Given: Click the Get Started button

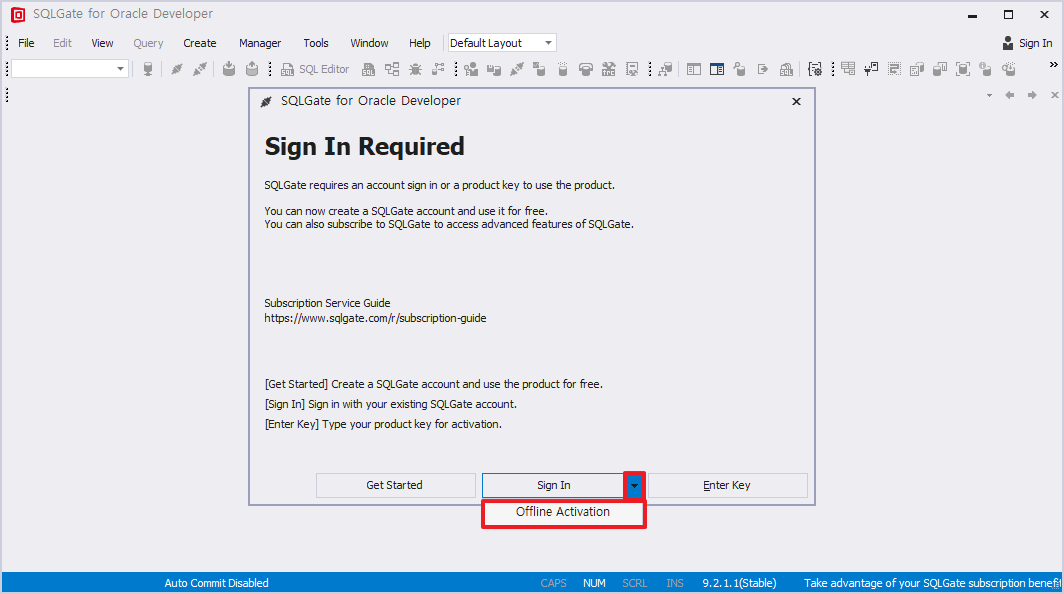Looking at the screenshot, I should click(x=395, y=485).
